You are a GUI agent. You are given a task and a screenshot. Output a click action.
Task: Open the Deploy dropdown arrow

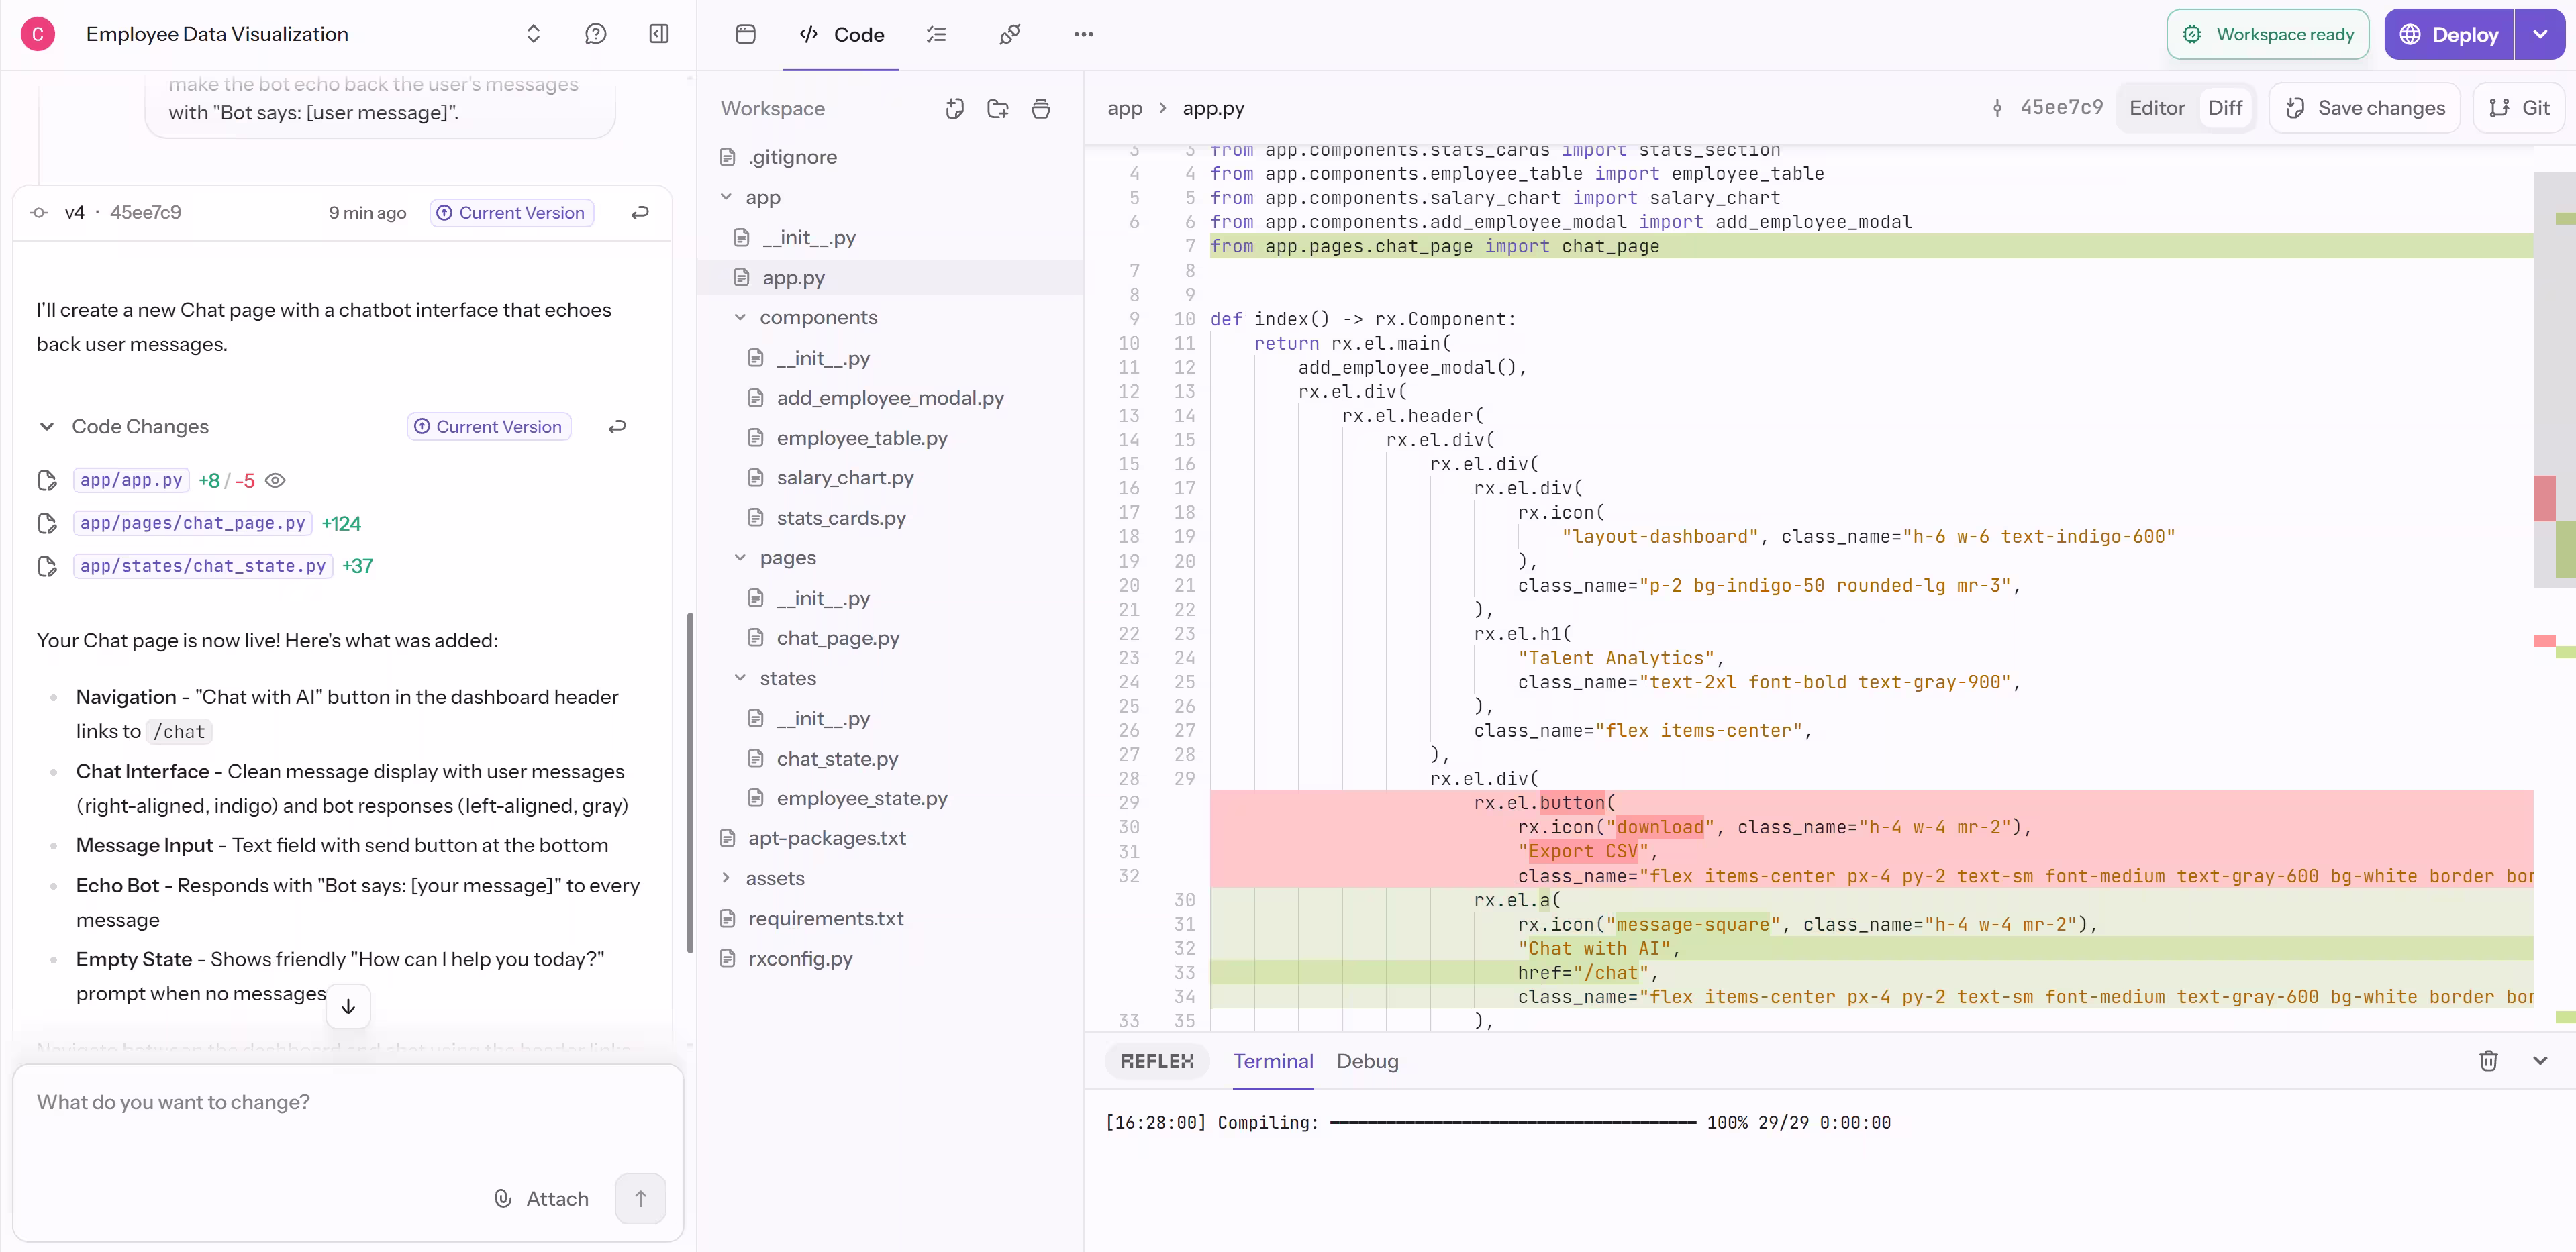[x=2540, y=34]
